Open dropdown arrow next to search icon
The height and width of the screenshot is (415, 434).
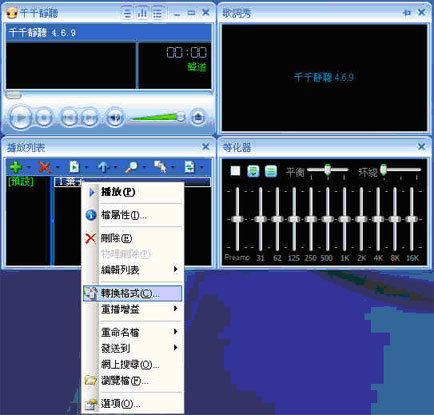144,167
